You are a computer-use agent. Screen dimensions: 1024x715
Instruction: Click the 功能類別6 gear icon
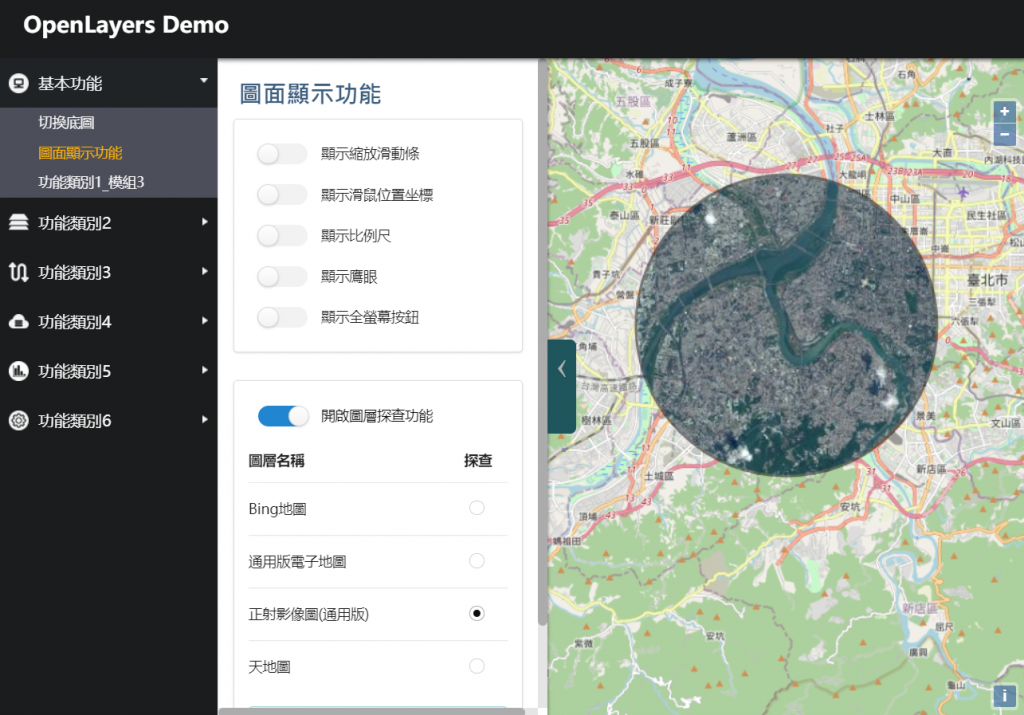pyautogui.click(x=18, y=421)
